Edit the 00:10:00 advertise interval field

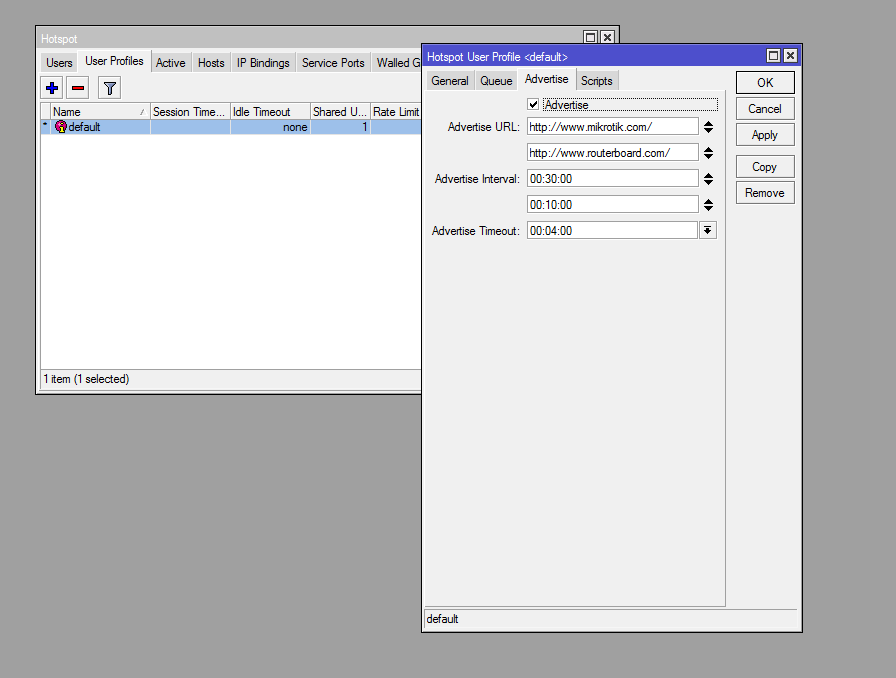click(x=613, y=205)
